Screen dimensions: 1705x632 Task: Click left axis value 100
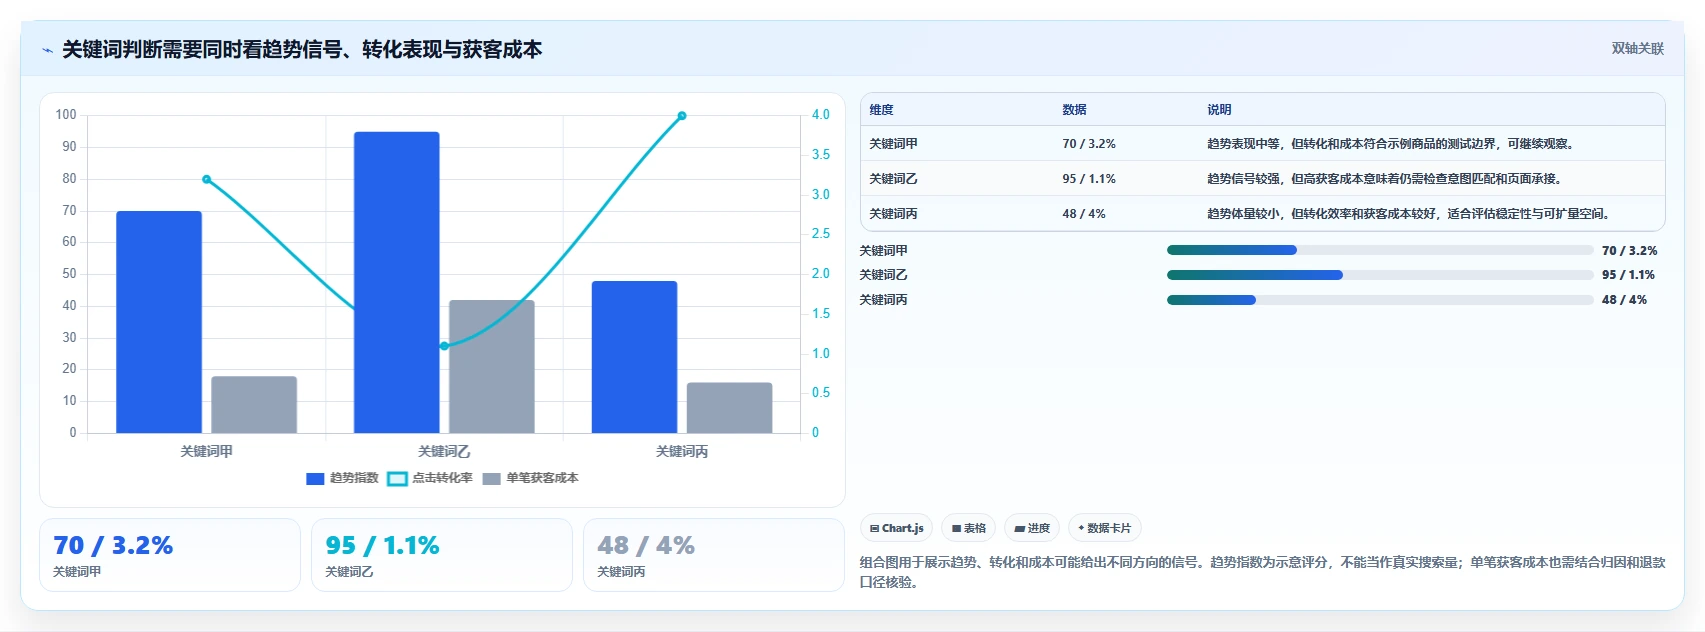pos(66,115)
